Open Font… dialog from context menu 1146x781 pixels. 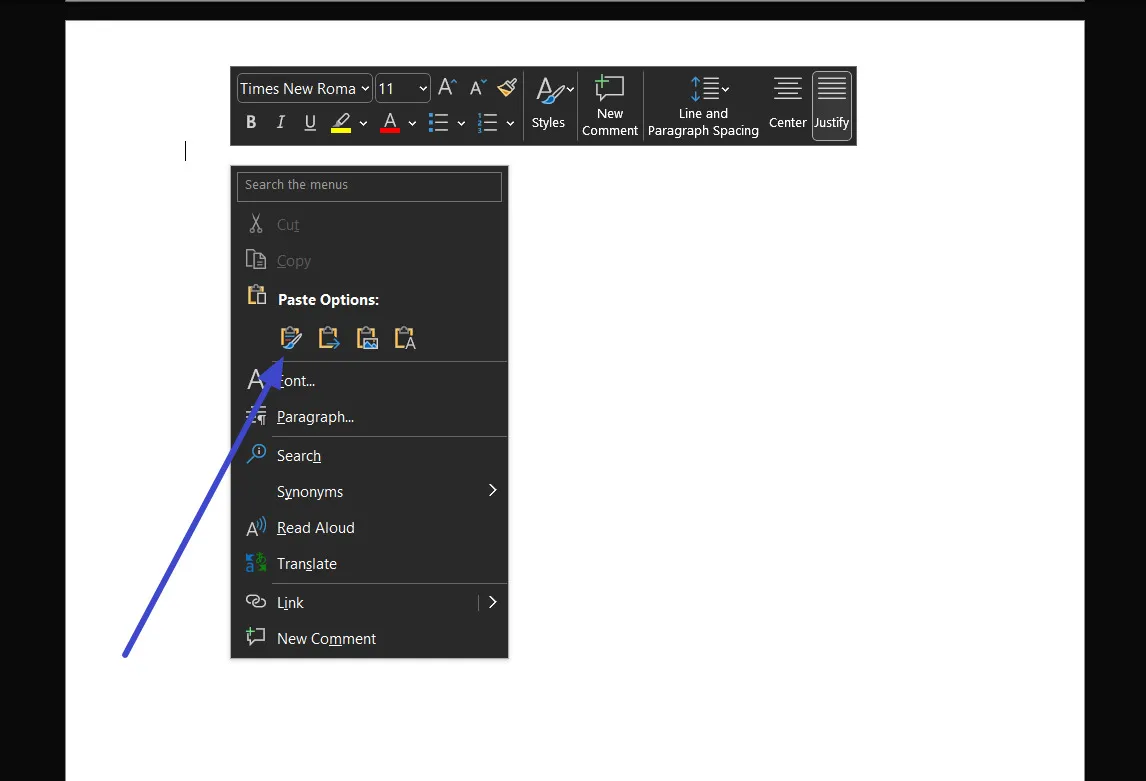click(x=369, y=381)
